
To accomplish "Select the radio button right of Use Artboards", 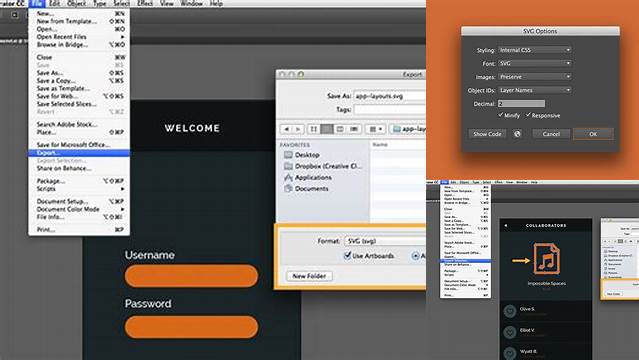I will point(415,256).
